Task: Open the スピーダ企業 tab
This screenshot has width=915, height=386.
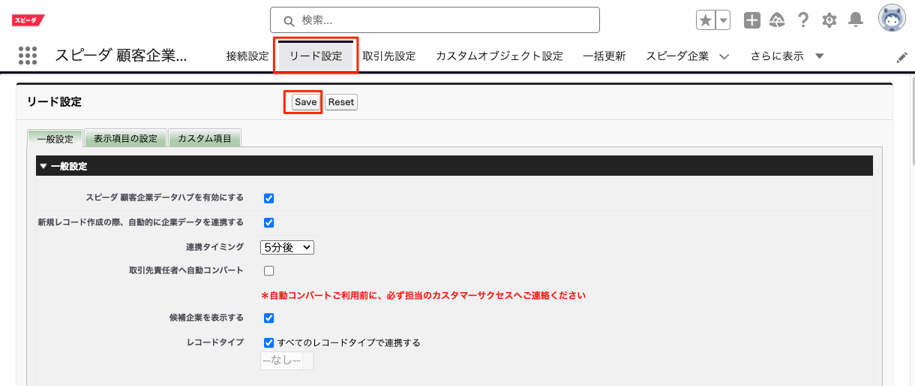Action: point(677,57)
